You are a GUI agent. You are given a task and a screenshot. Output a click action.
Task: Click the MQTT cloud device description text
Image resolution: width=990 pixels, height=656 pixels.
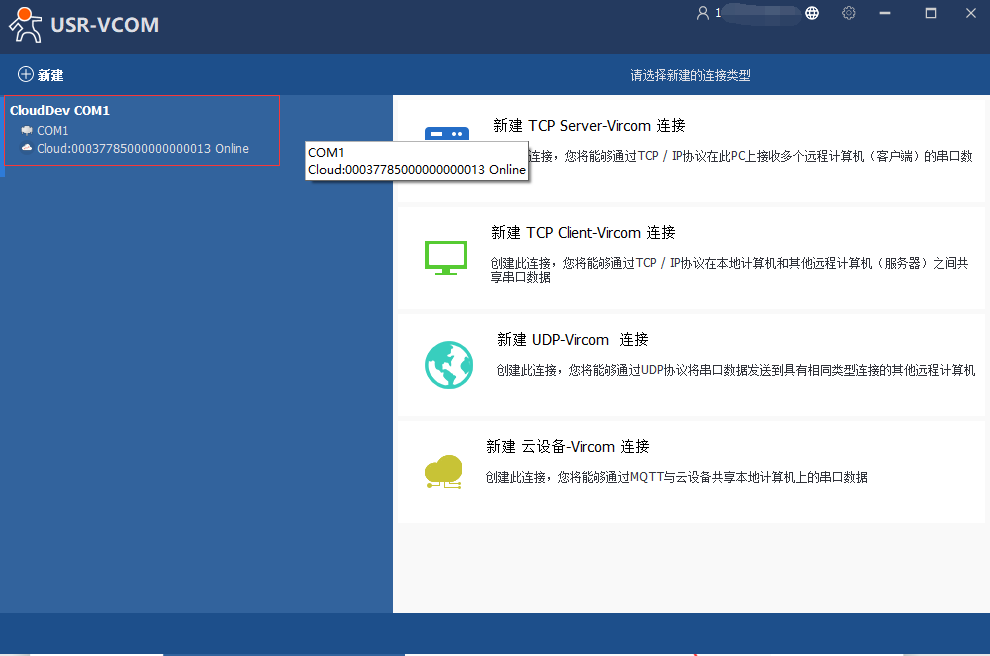(x=676, y=478)
